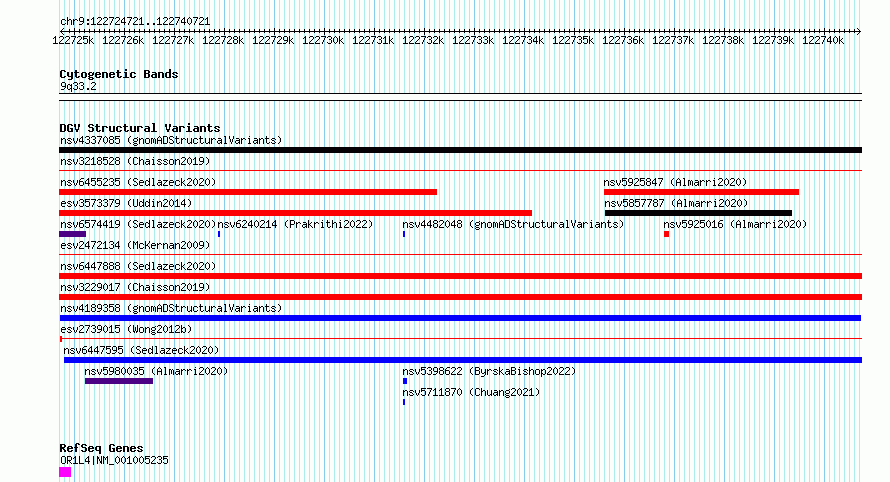
Task: Select the 9q33.2 cytogenetic band label
Action: (x=78, y=86)
